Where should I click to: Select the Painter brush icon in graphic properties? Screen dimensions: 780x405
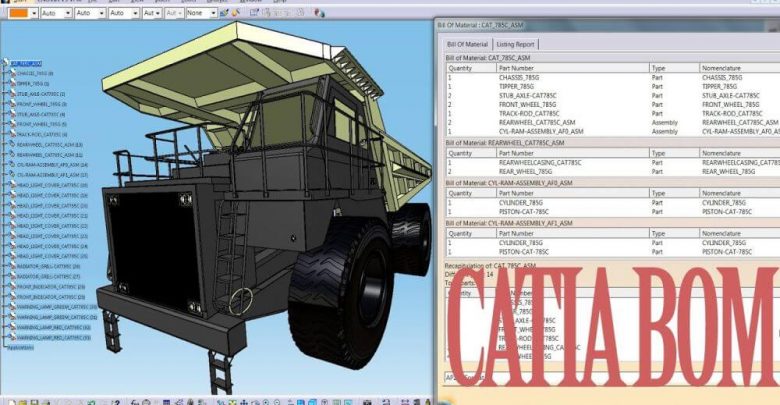pos(224,13)
